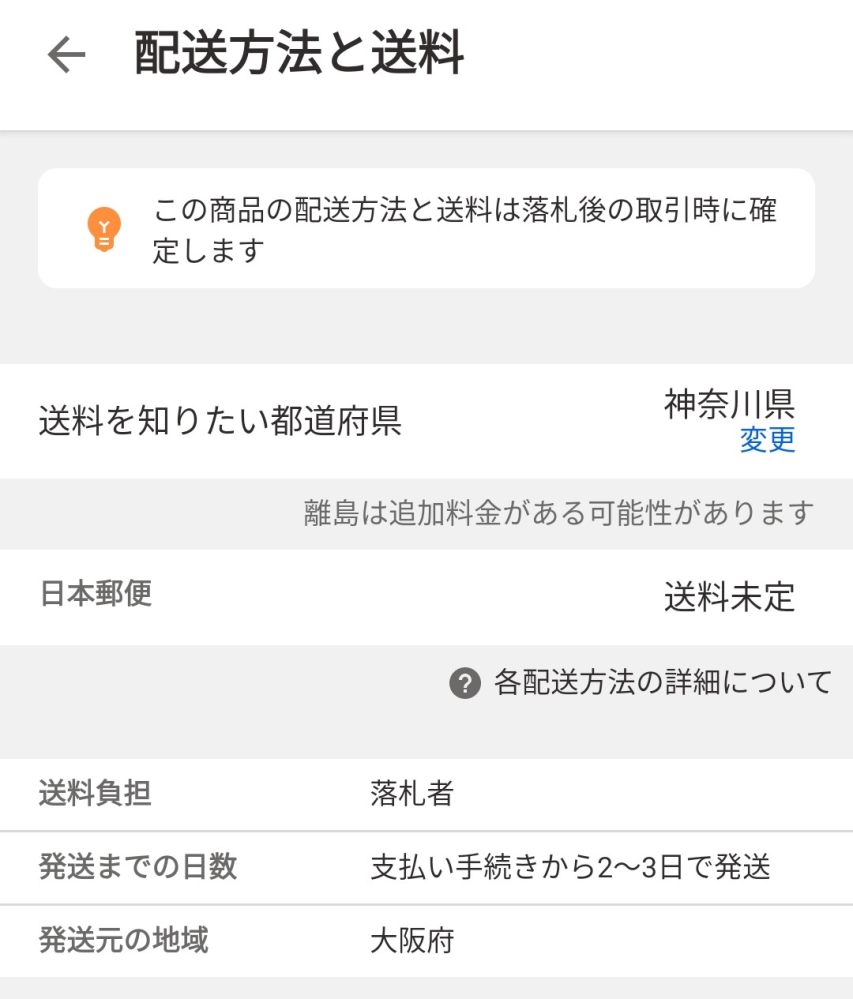Tap the 送料を知りたい都道府県 row
Viewport: 853px width, 999px height.
coord(426,421)
